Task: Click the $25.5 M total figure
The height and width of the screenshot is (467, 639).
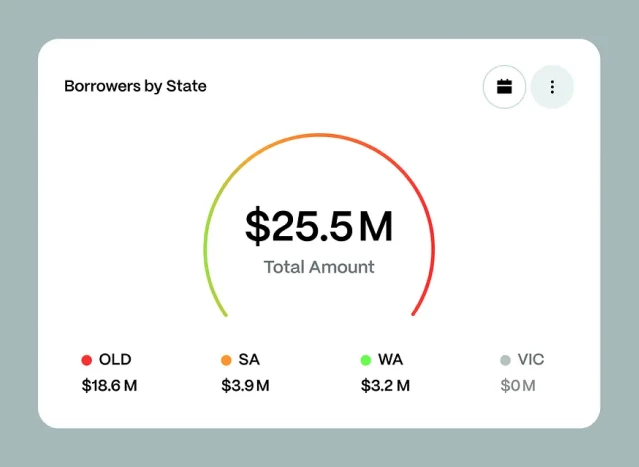Action: [x=319, y=227]
